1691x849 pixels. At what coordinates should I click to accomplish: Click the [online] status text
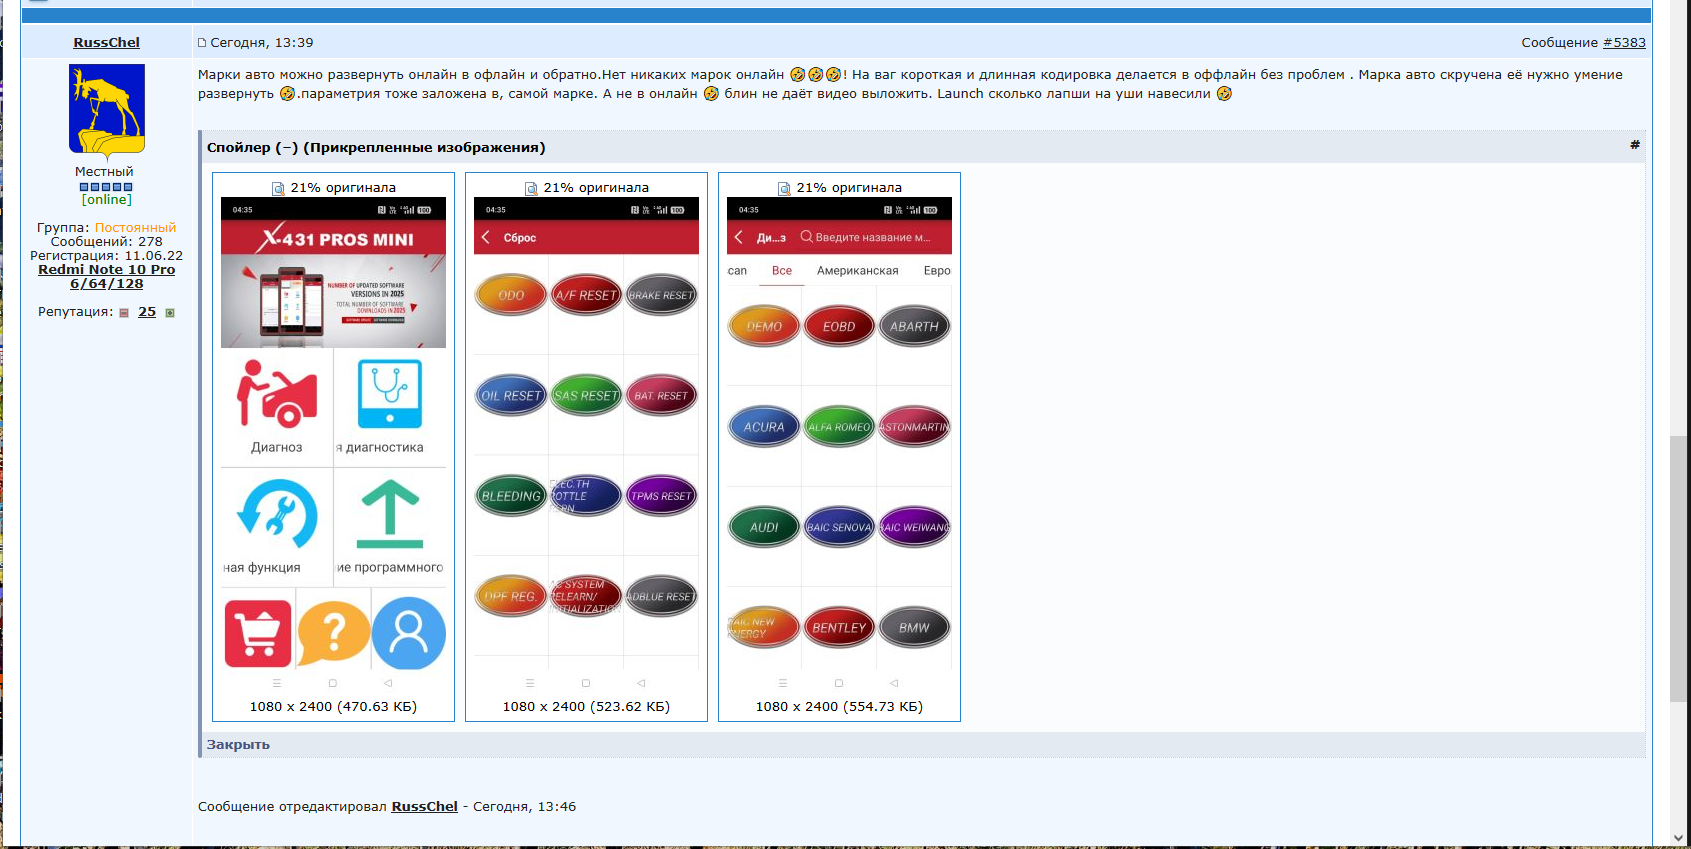click(x=107, y=200)
